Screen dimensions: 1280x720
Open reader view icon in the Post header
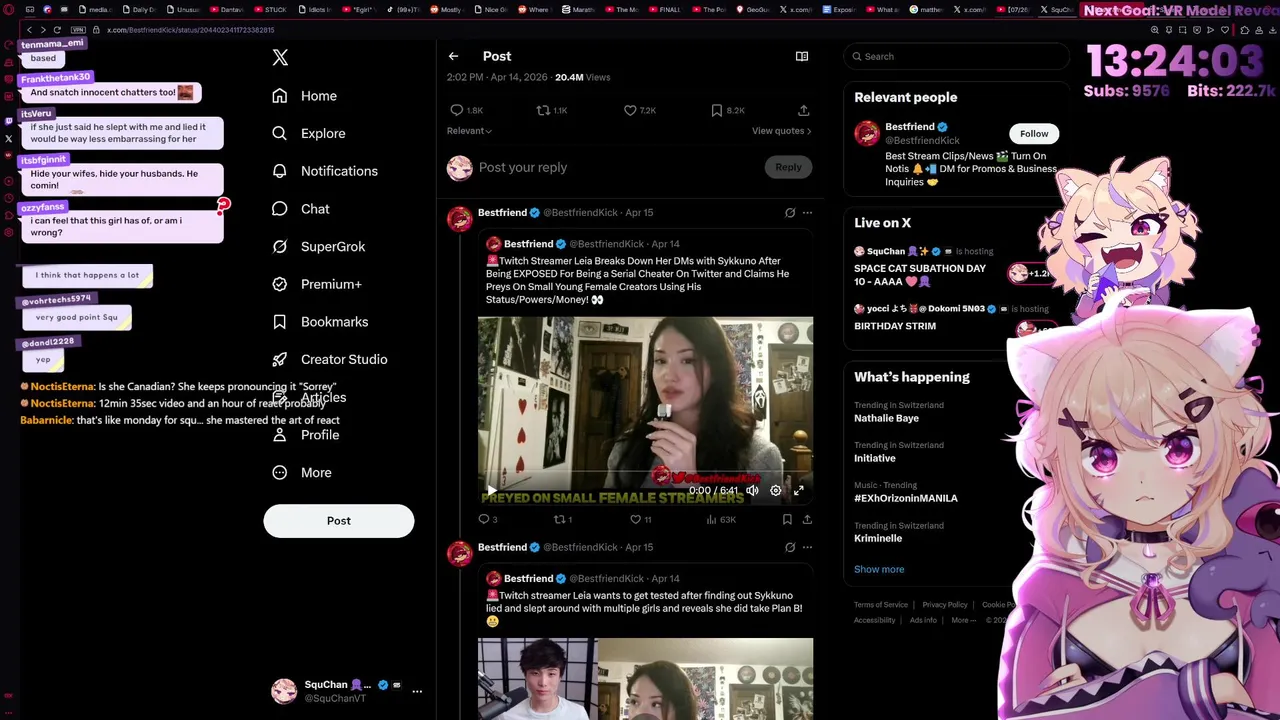(x=802, y=57)
